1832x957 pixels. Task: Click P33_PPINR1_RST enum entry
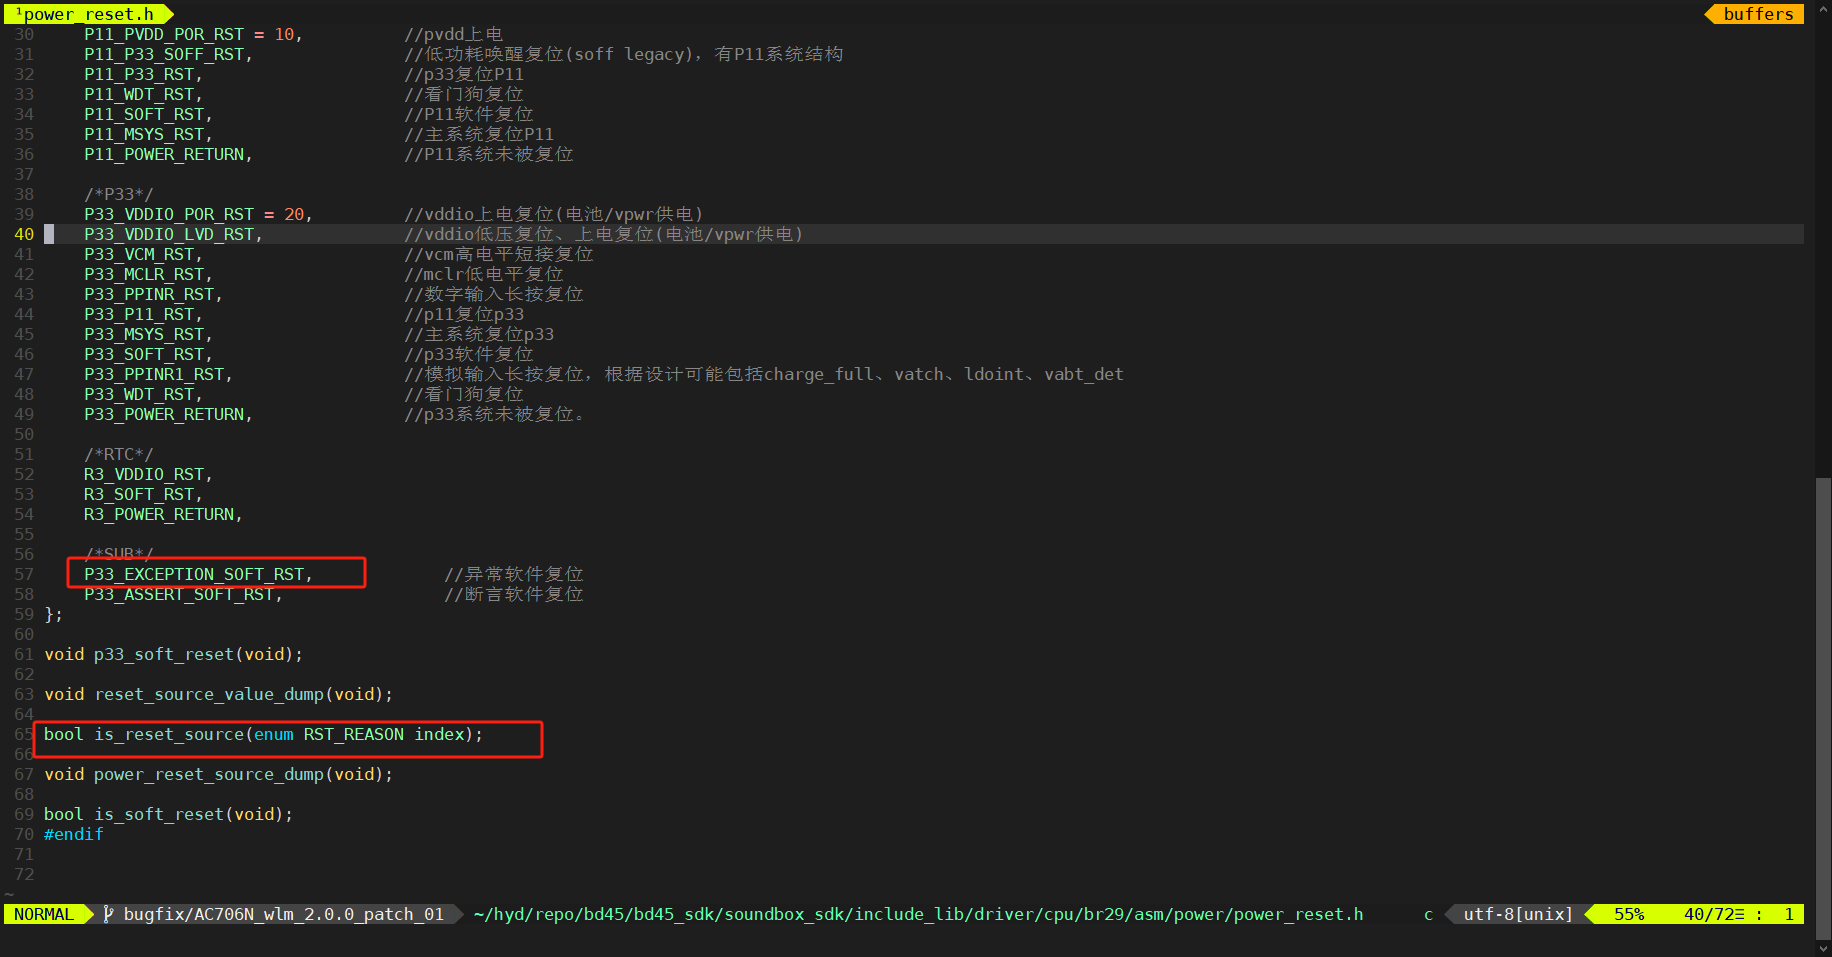[x=158, y=374]
